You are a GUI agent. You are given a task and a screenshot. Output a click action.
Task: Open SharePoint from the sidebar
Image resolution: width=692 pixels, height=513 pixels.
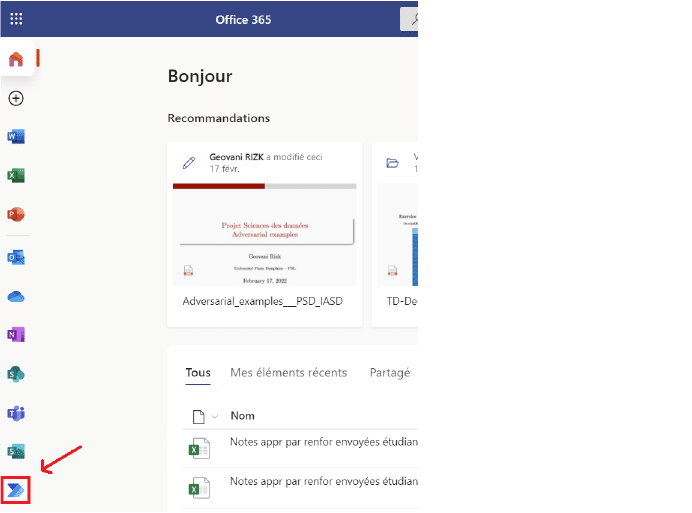16,374
